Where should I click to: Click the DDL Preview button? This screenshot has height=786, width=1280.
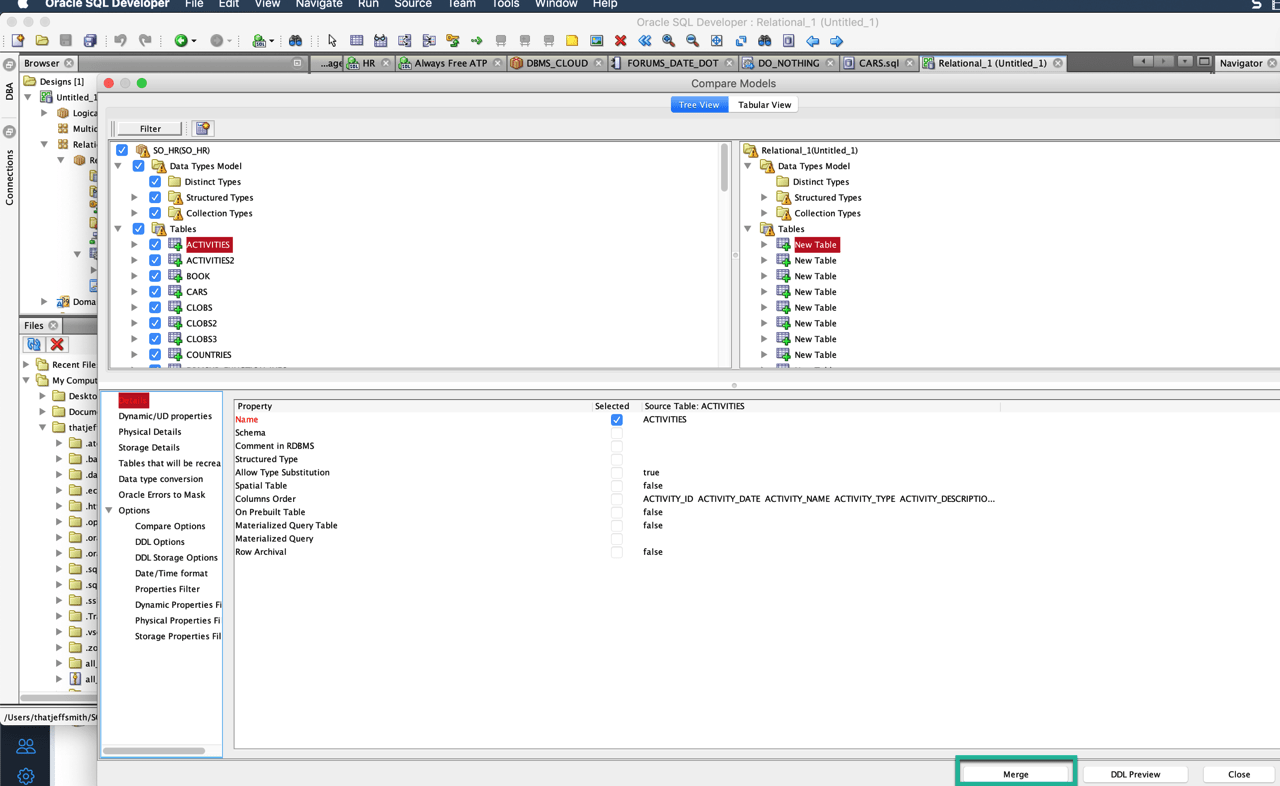point(1135,773)
